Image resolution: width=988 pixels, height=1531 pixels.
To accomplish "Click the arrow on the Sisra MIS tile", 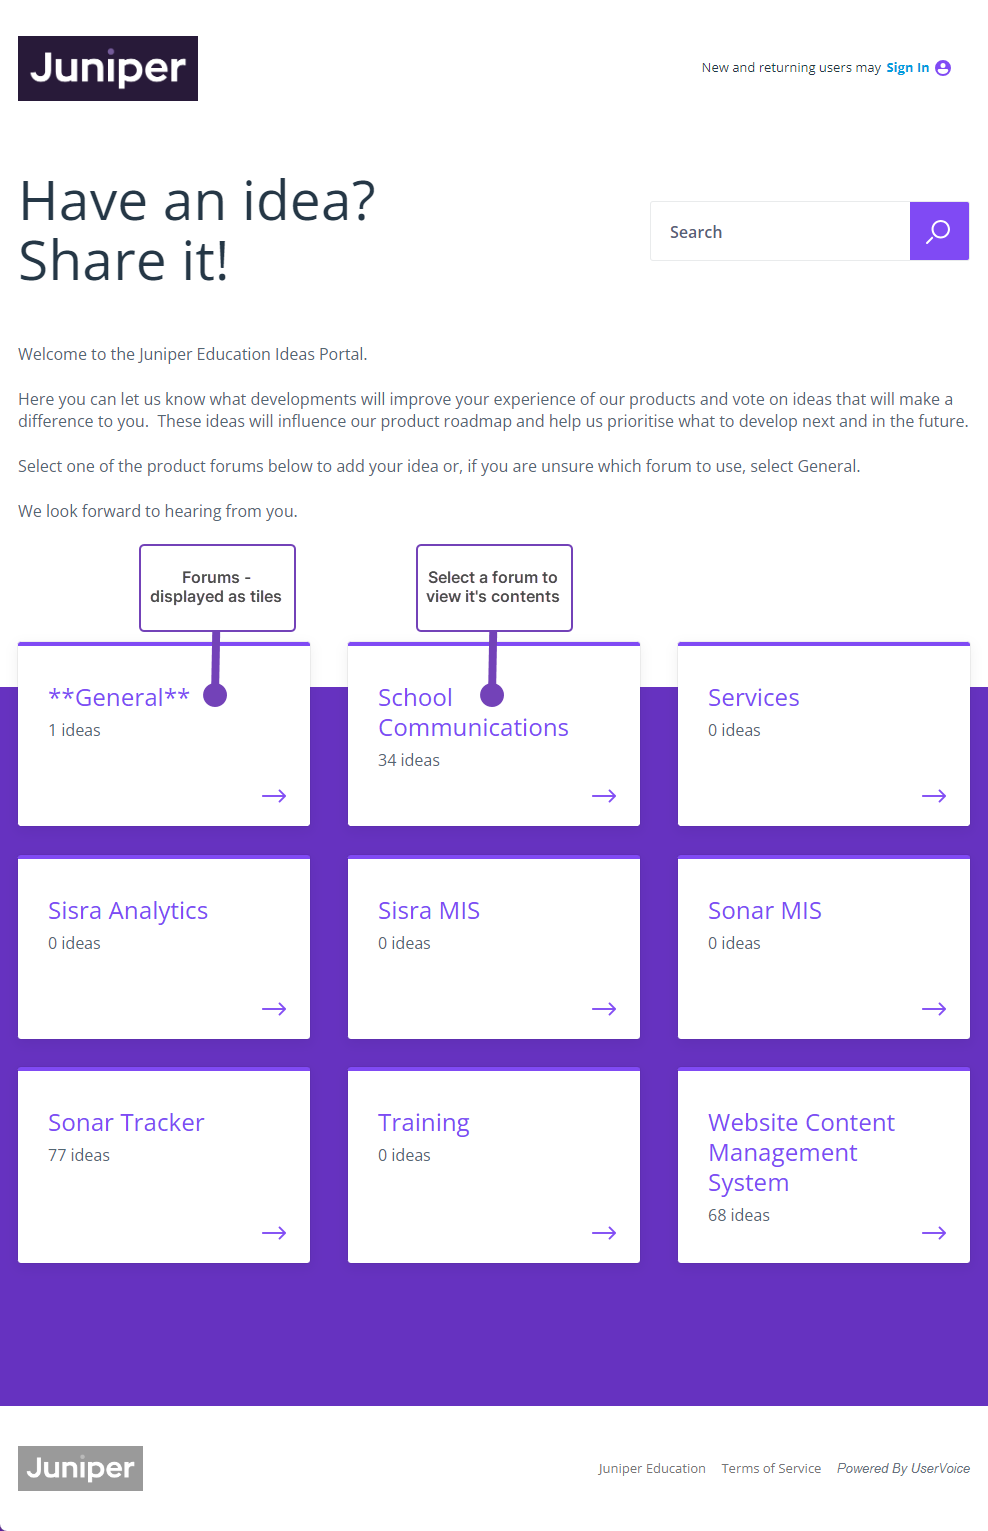I will click(x=603, y=1008).
